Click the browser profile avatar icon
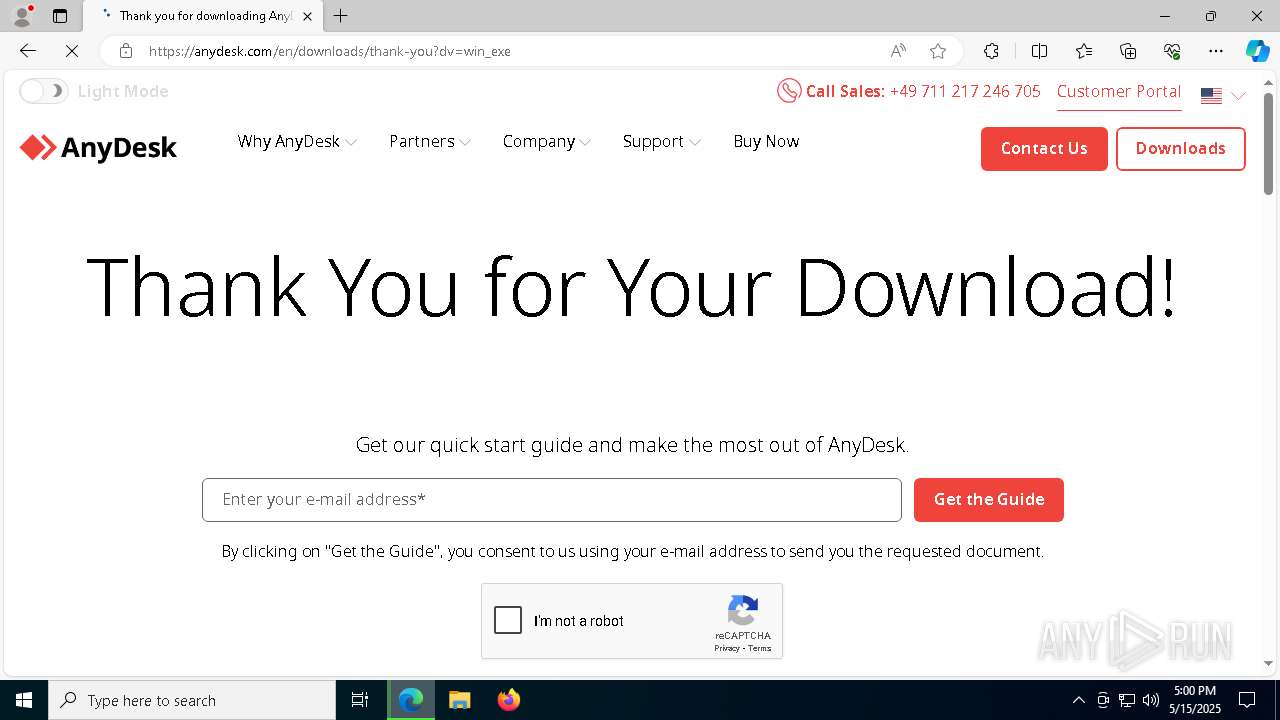 tap(21, 15)
